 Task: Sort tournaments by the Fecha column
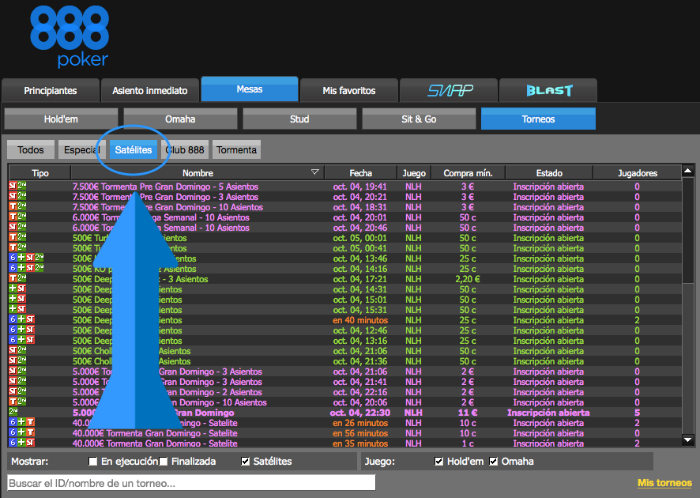(361, 173)
